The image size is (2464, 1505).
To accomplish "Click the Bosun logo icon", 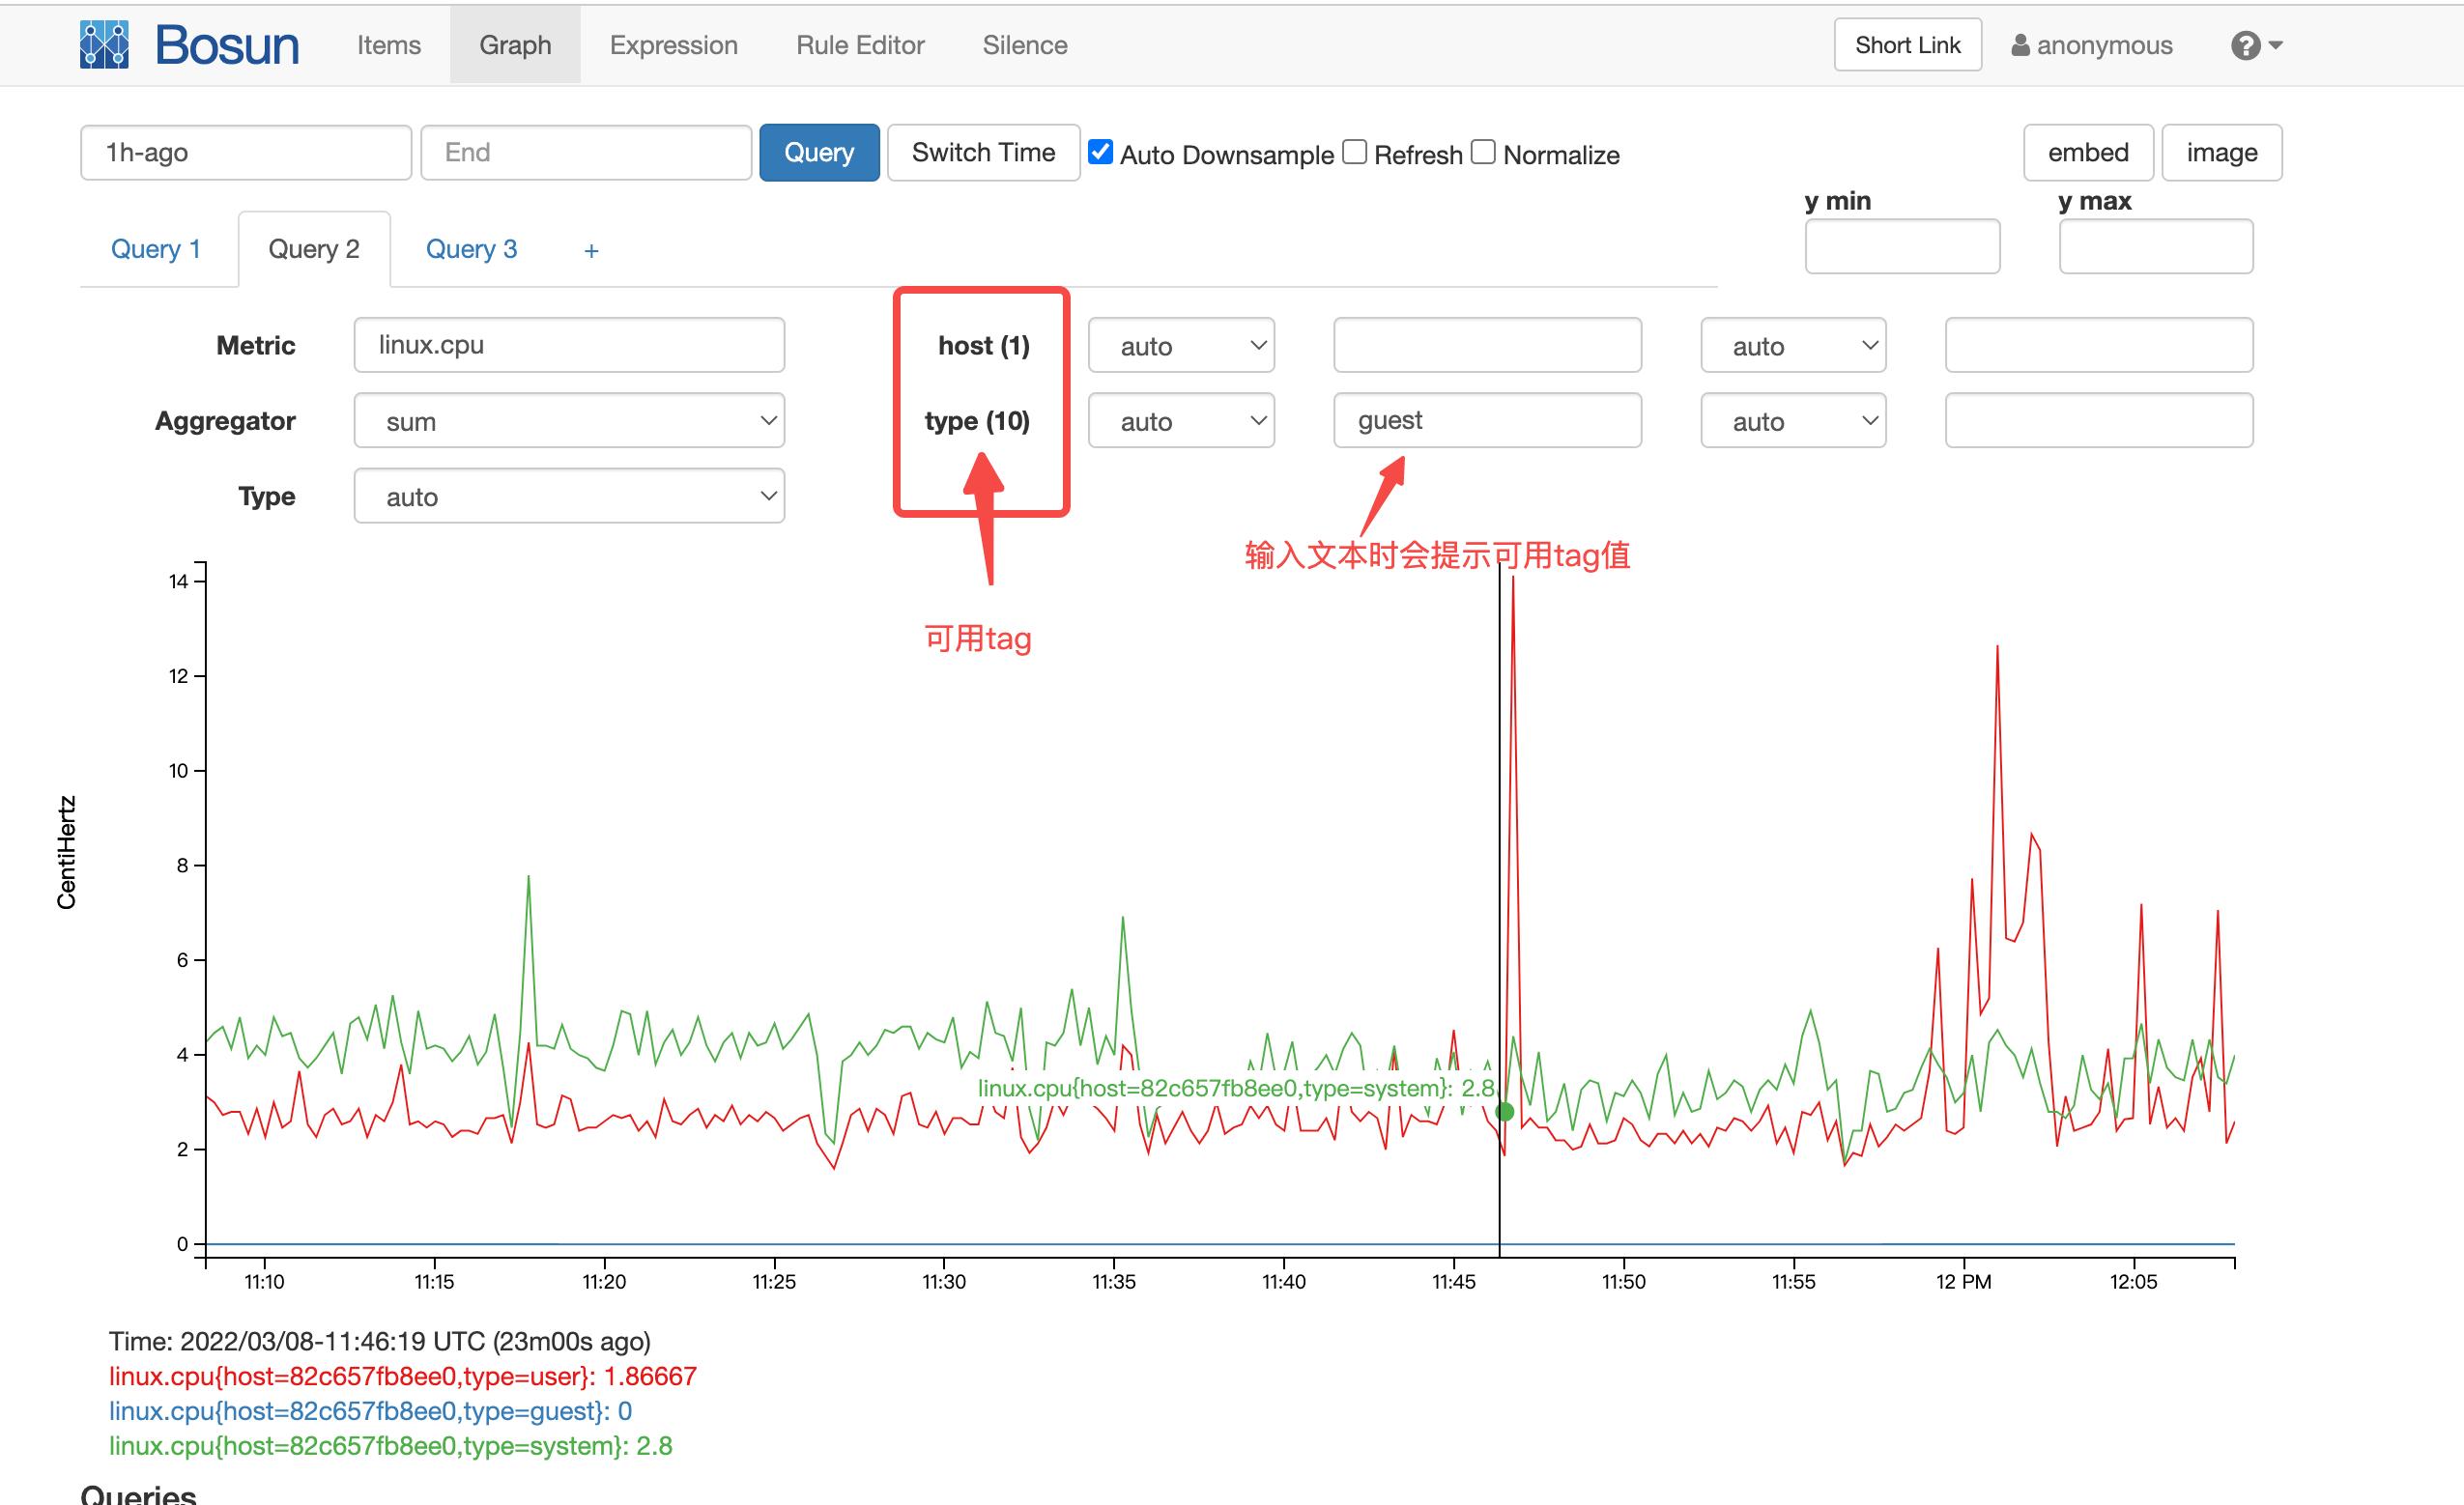I will coord(104,45).
